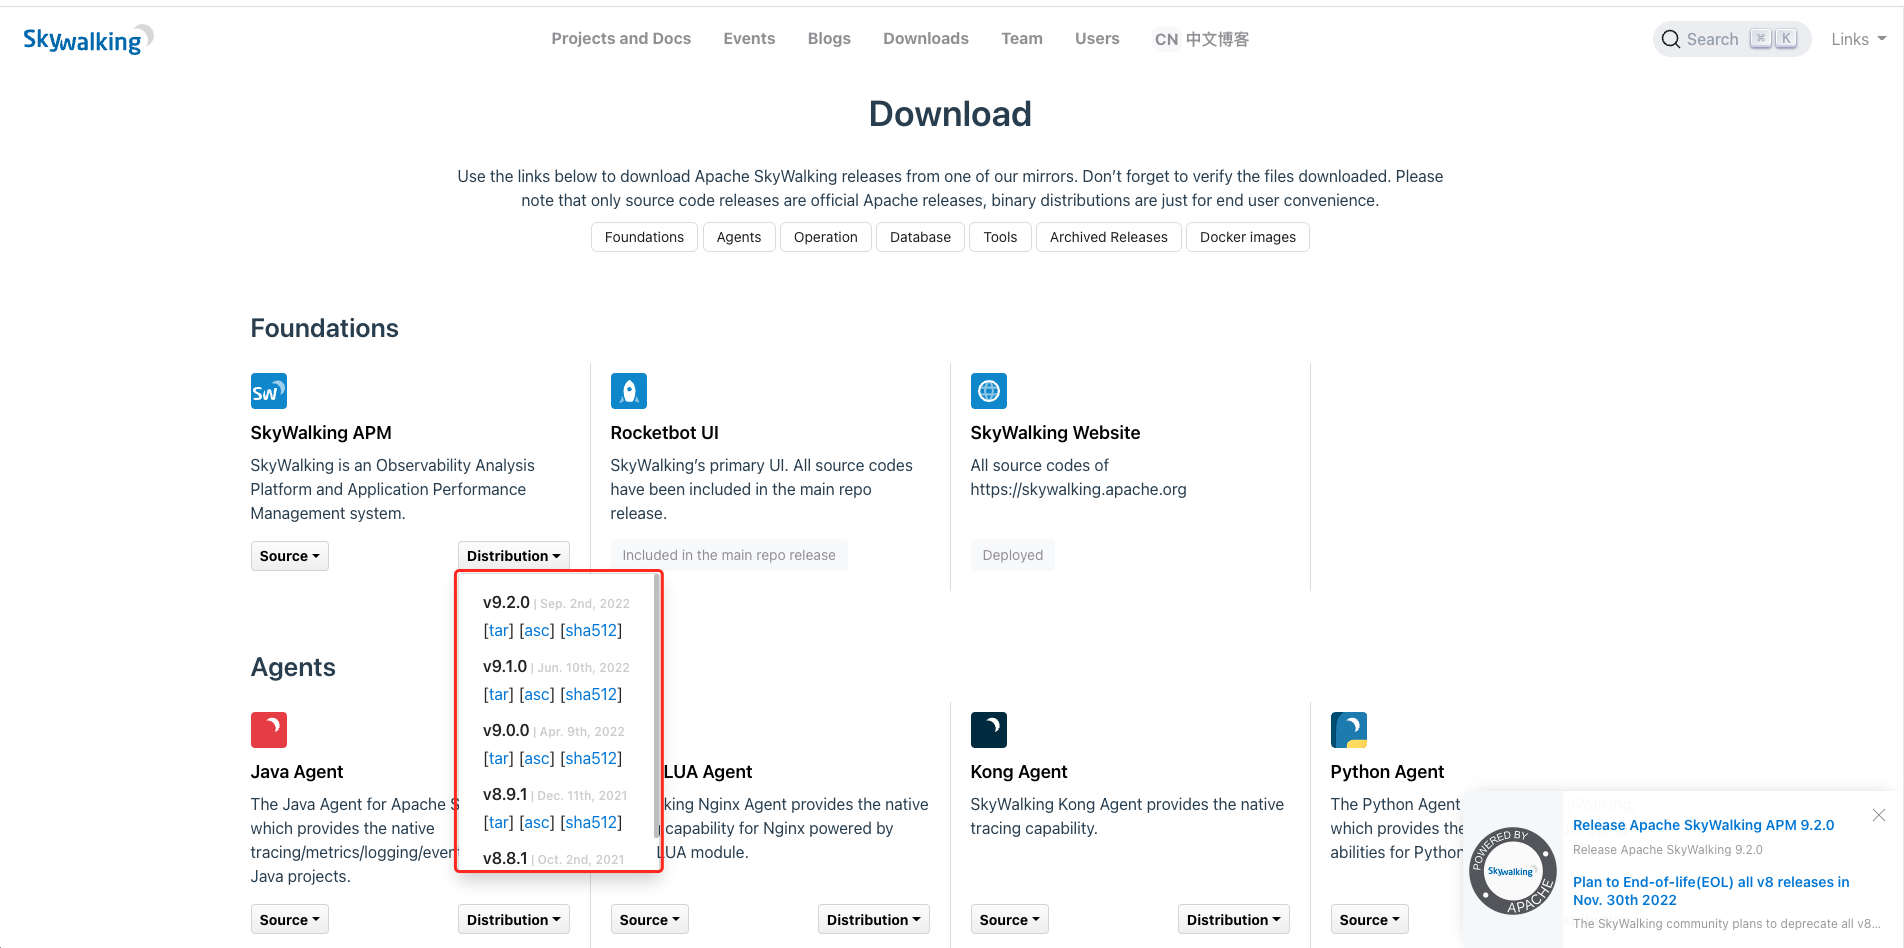Open v8.9.1 asc signature link
The image size is (1904, 948).
(537, 823)
